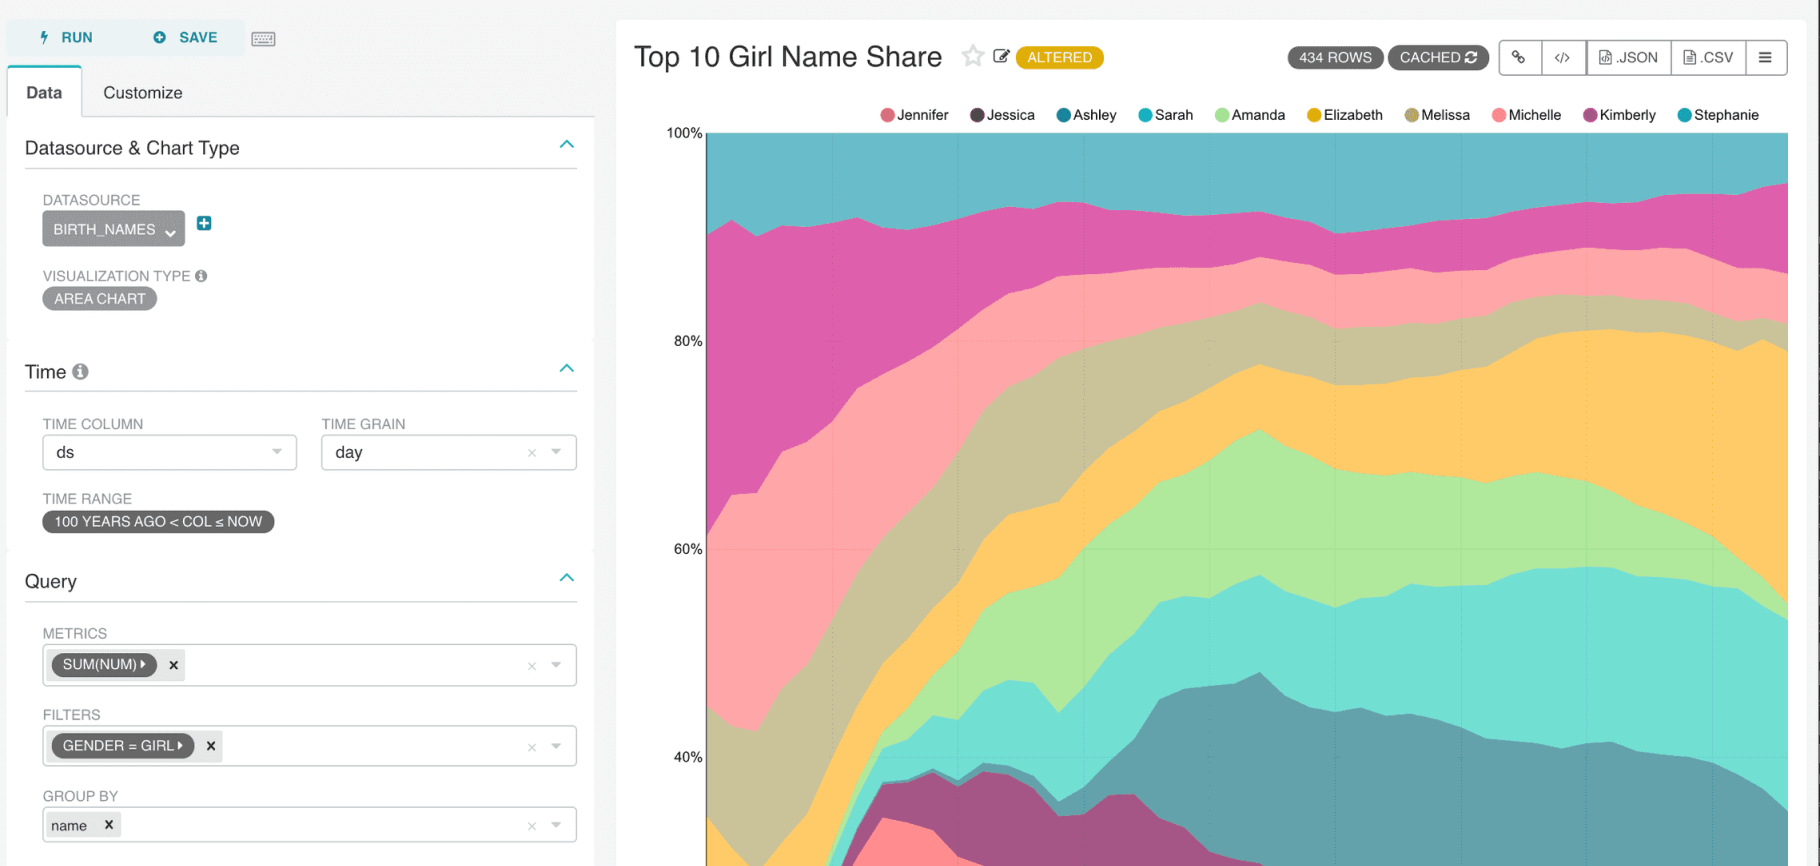Toggle Jennifer series in legend
1820x866 pixels.
click(914, 115)
